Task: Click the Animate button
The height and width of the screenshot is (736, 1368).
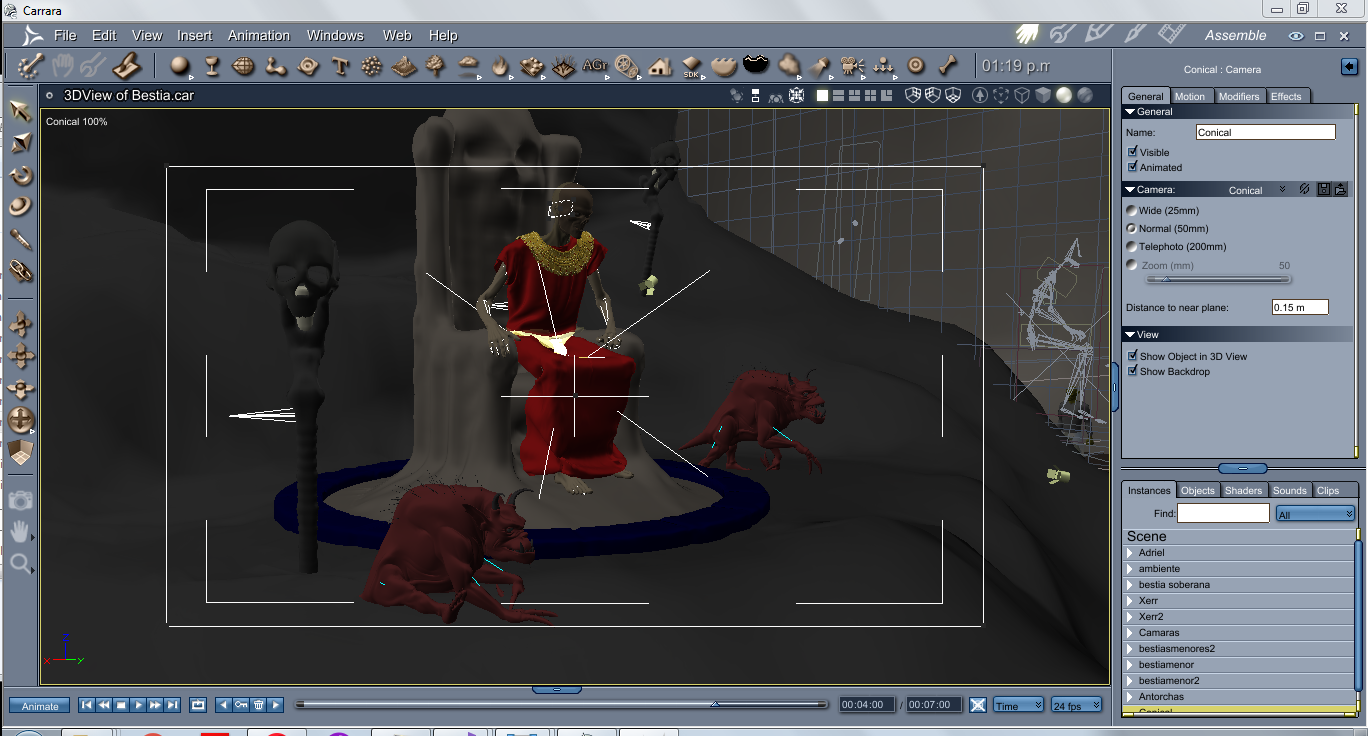Action: [x=40, y=706]
